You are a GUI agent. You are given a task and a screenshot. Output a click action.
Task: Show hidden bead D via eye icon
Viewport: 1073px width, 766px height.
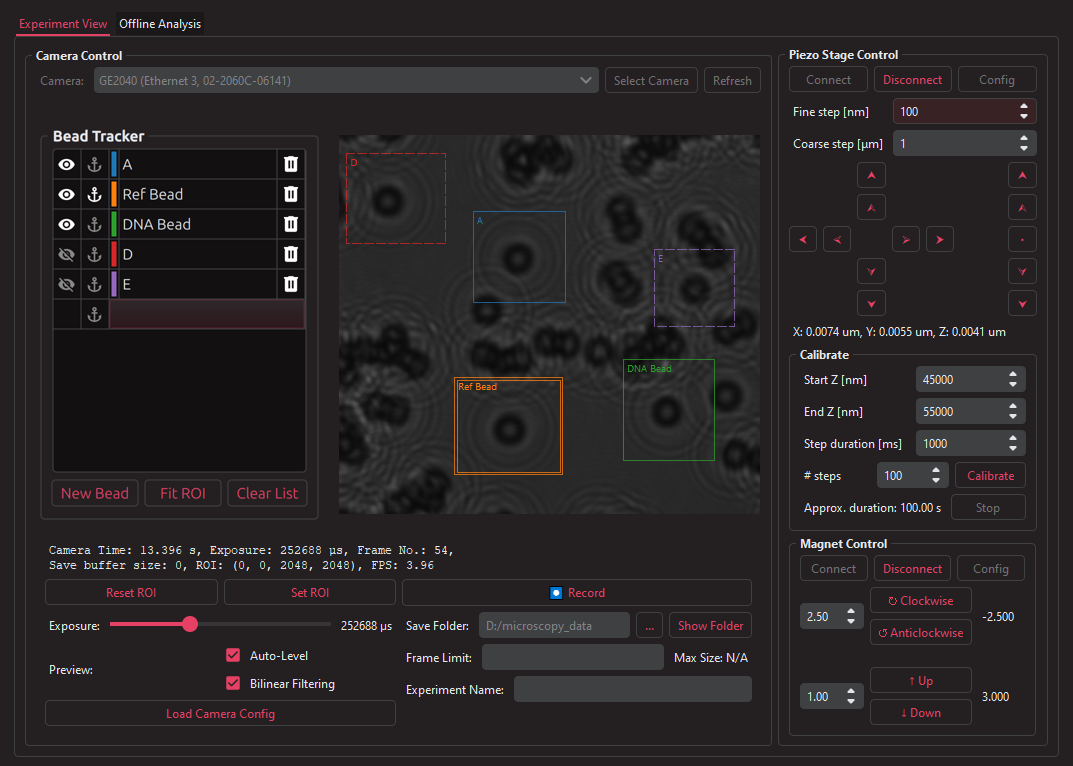(x=67, y=255)
